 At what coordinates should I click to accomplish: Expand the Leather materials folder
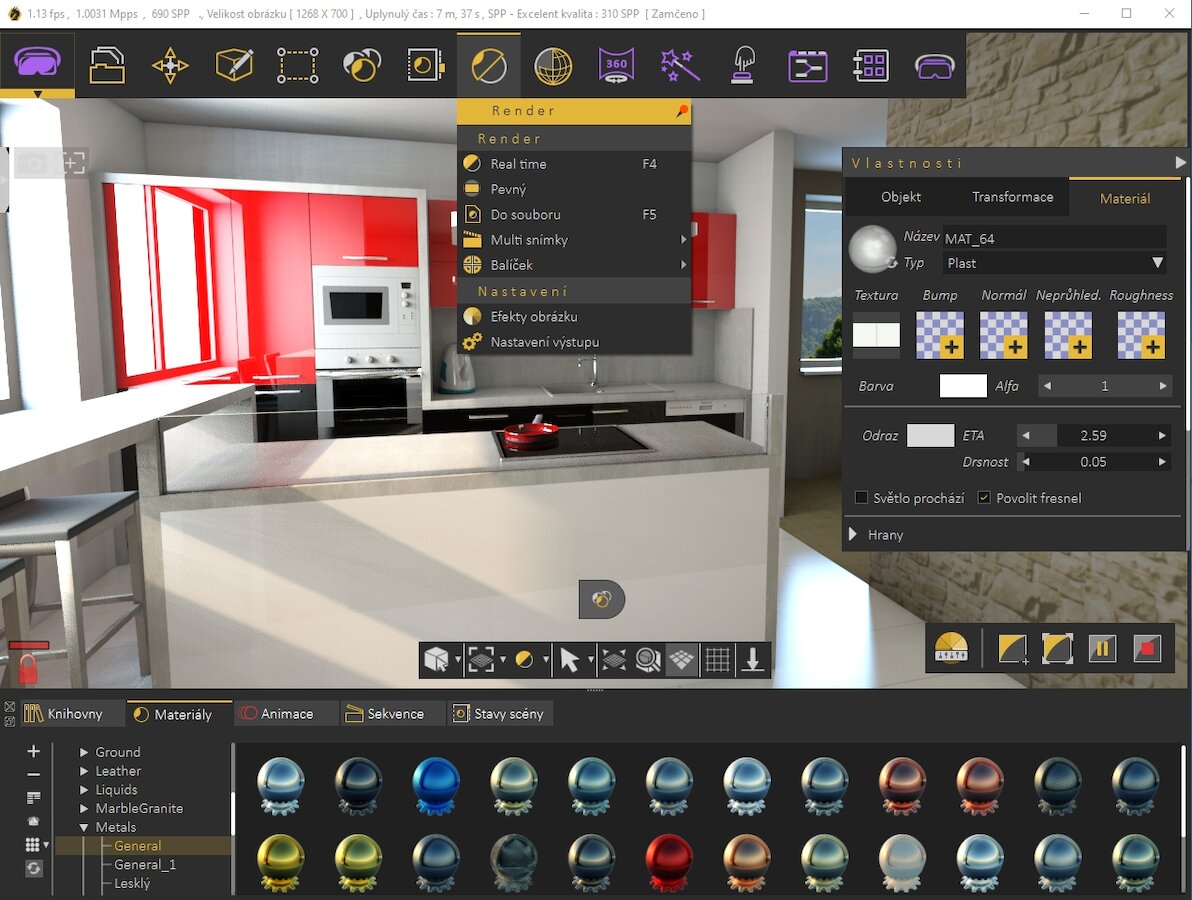(85, 771)
